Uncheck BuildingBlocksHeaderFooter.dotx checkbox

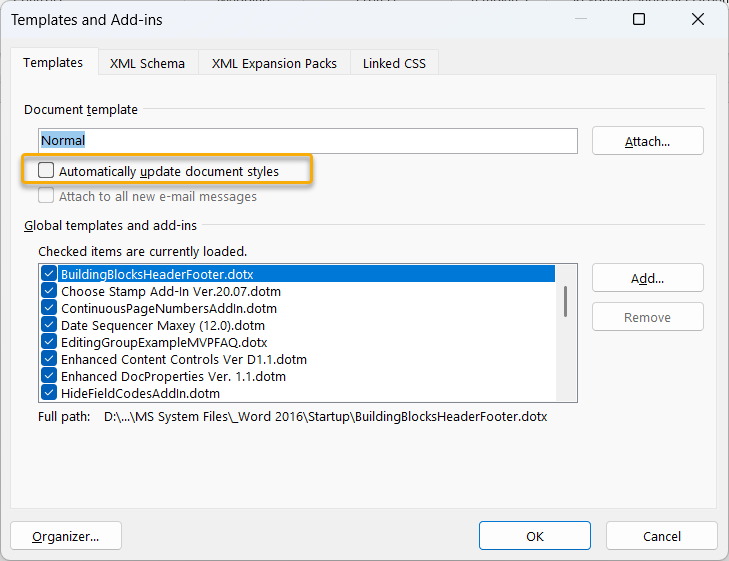point(49,274)
